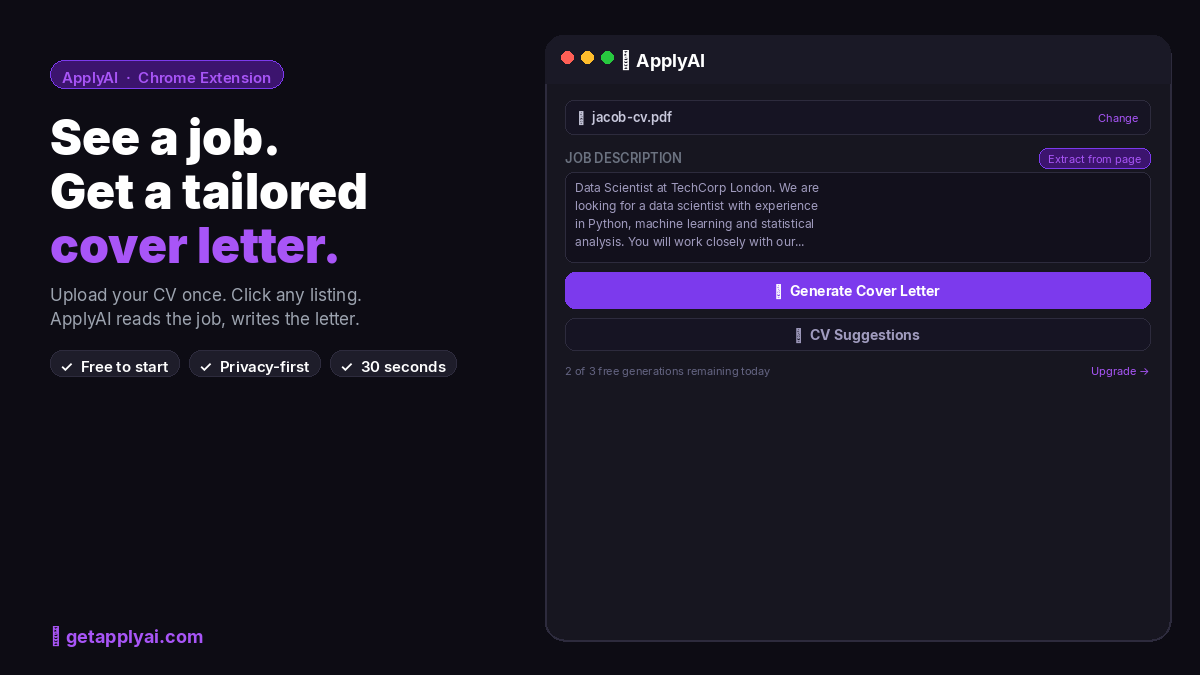Click the green traffic light button
This screenshot has height=675, width=1200.
tap(607, 58)
